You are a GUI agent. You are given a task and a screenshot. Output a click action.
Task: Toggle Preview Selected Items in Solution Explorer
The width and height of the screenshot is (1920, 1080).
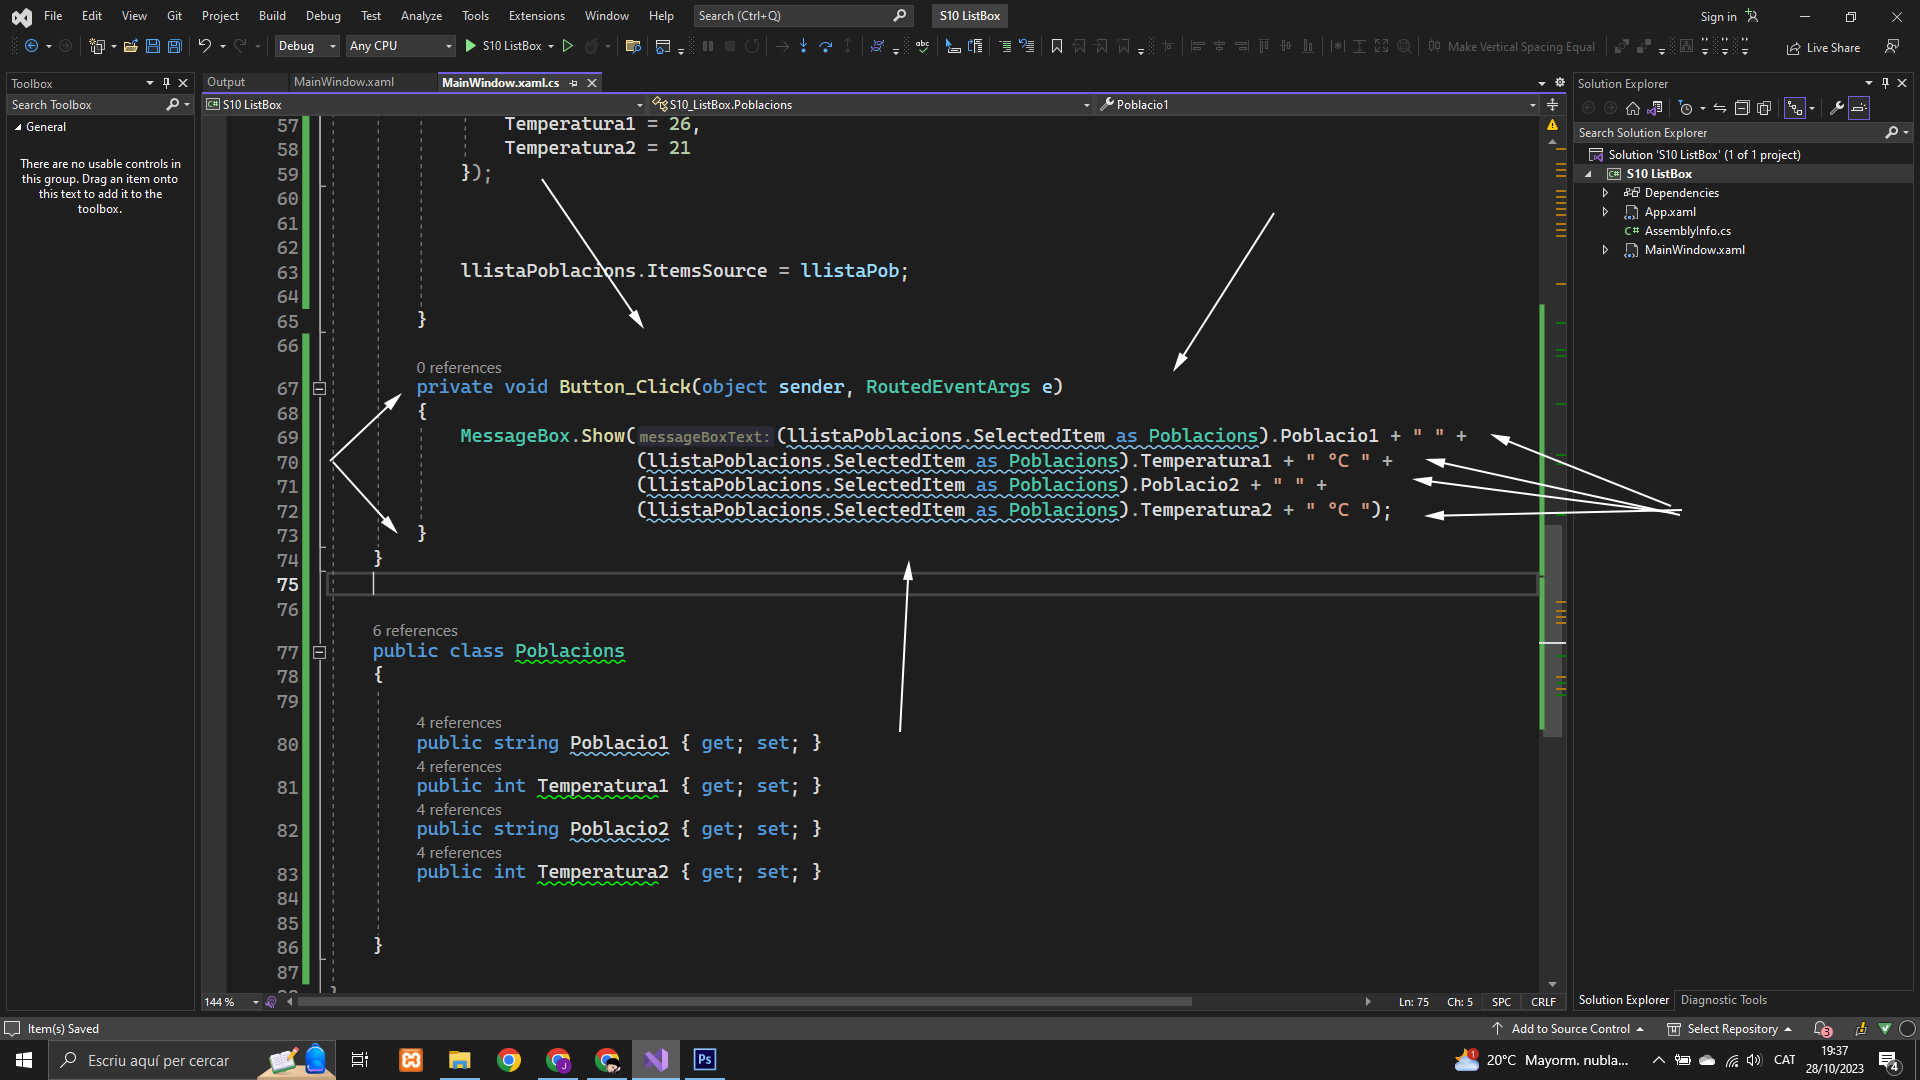click(1859, 108)
